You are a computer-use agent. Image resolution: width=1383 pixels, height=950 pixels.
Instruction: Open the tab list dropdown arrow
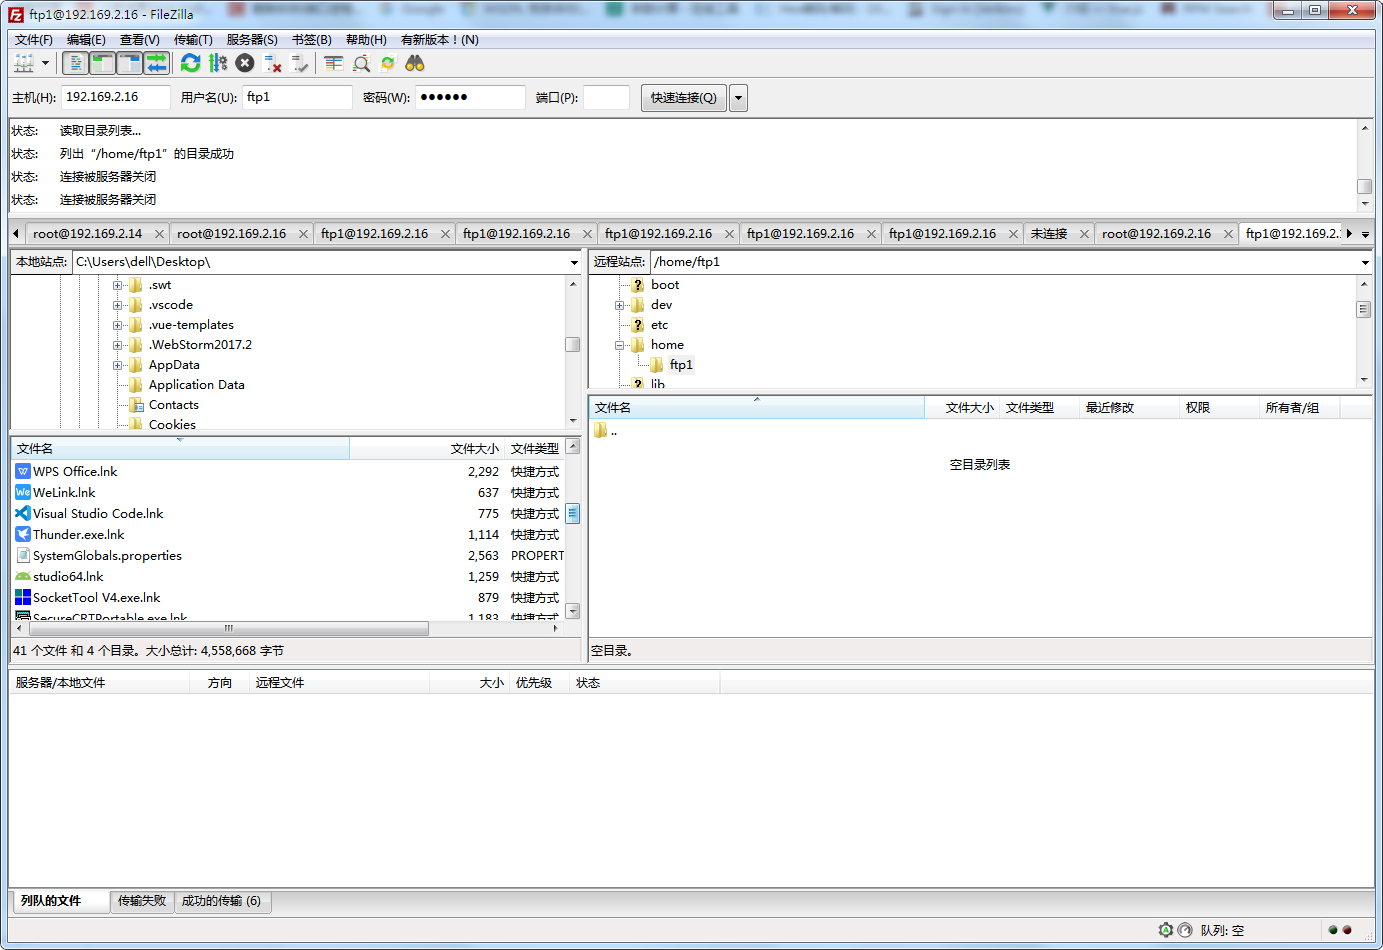(1365, 234)
